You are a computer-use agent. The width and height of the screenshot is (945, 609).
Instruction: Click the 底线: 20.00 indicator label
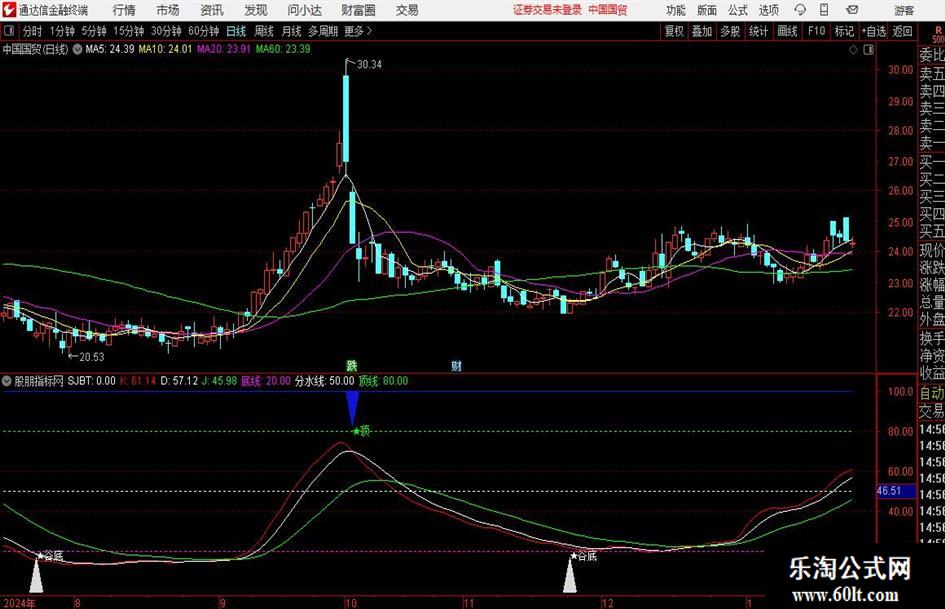(x=265, y=381)
